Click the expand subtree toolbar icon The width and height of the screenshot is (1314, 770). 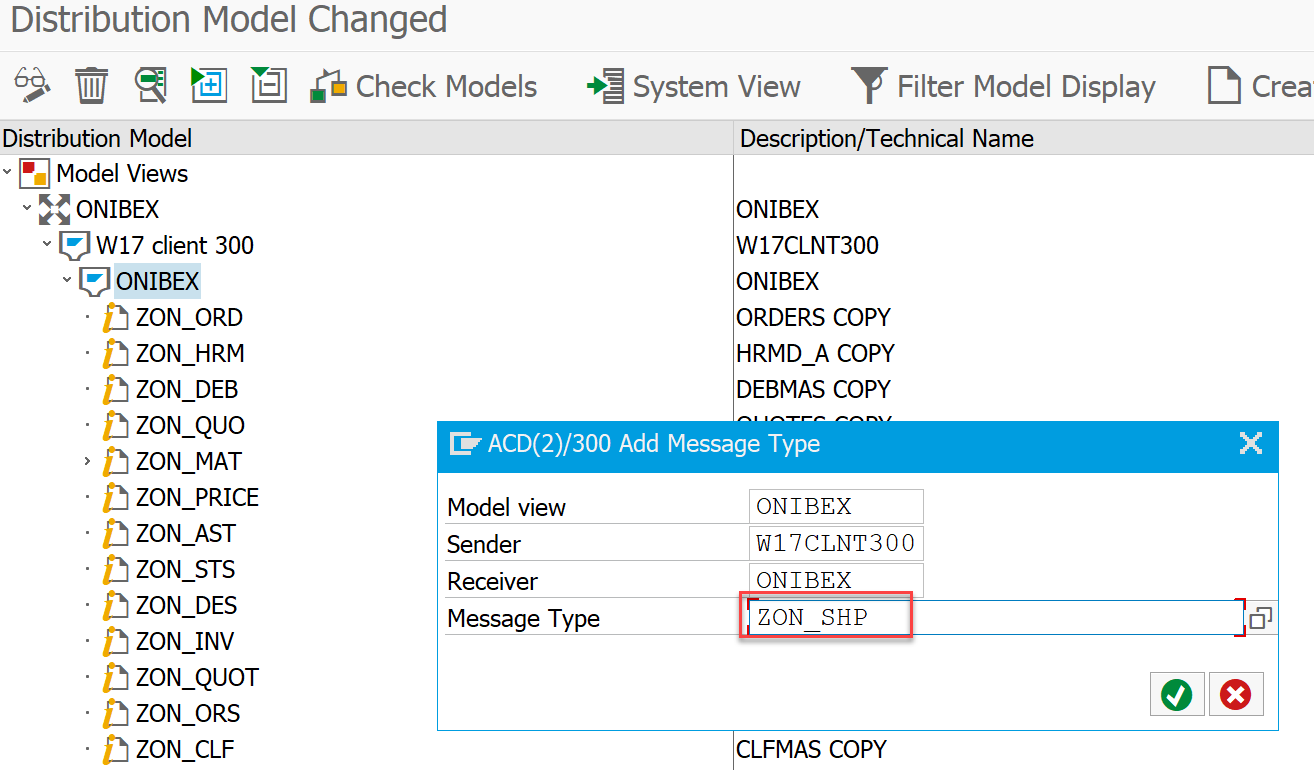(209, 86)
